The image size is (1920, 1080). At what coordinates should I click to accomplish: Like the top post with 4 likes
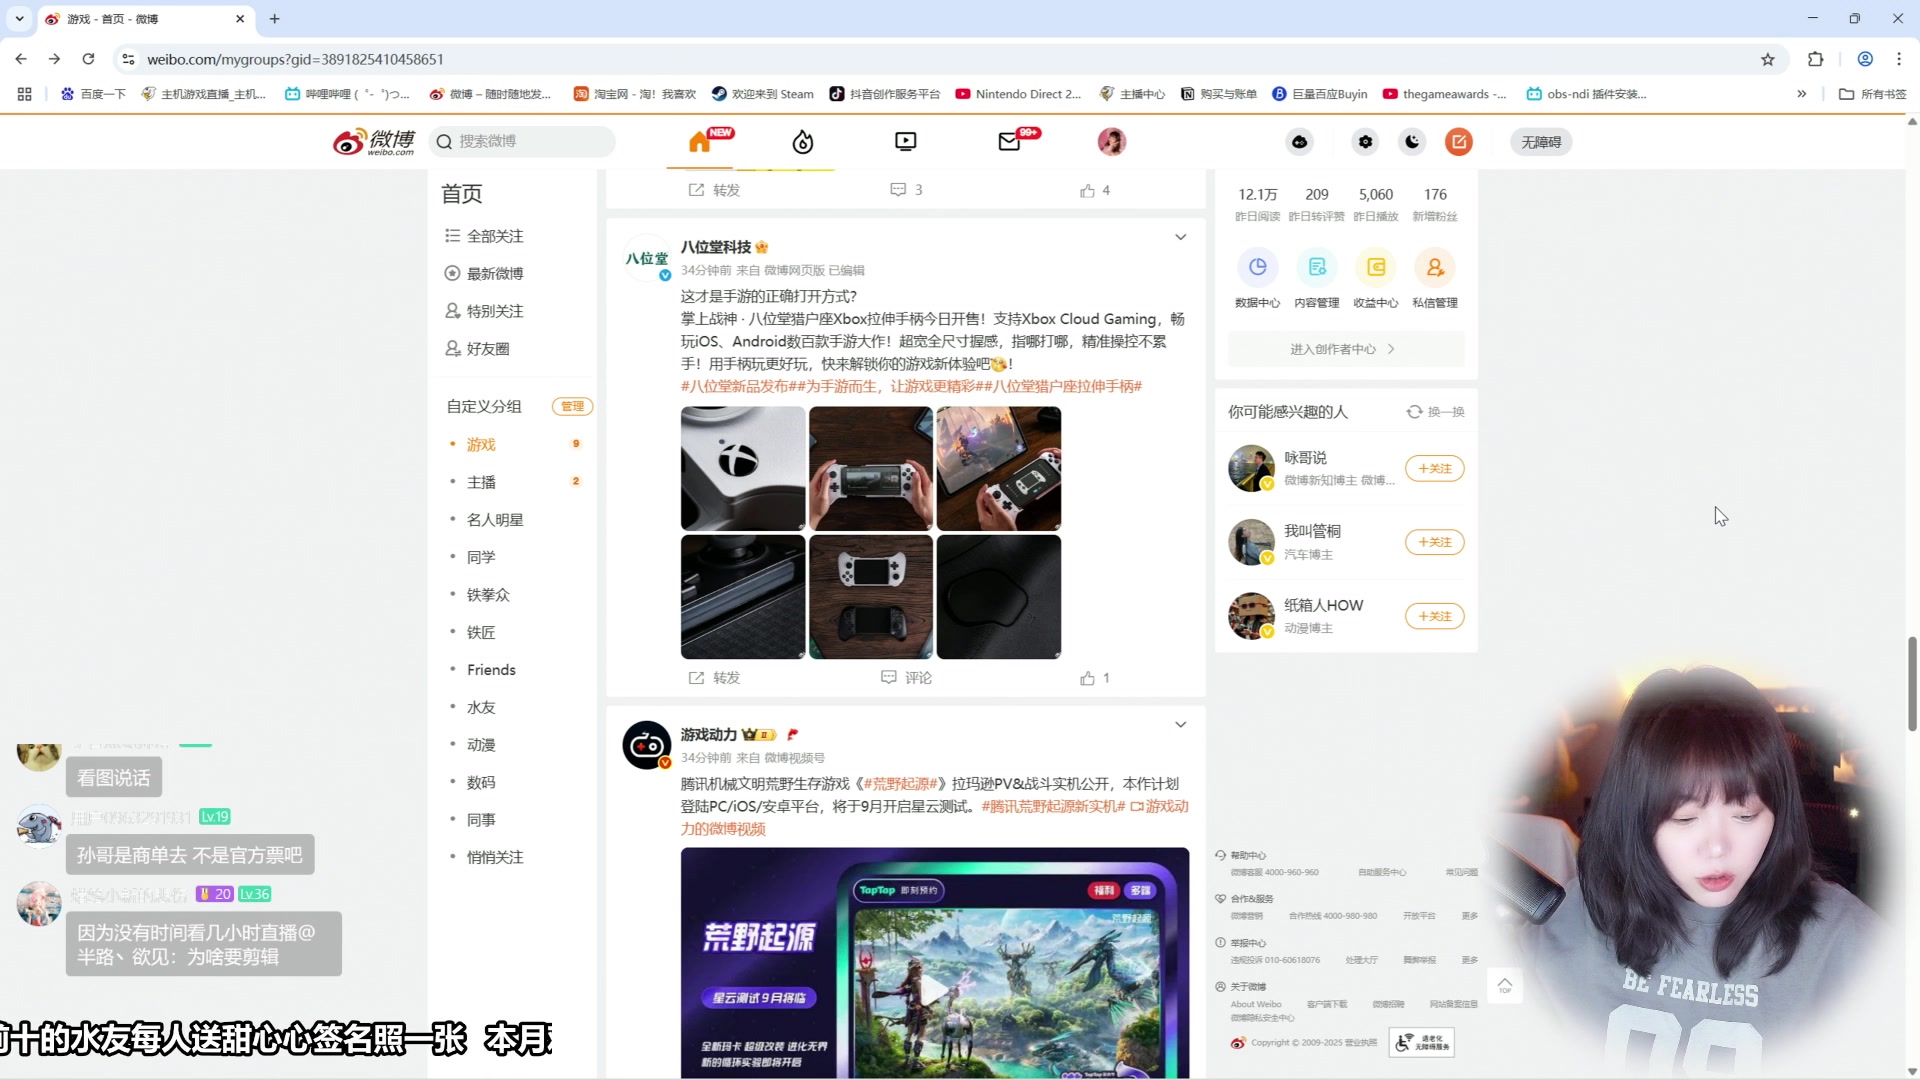(x=1095, y=190)
